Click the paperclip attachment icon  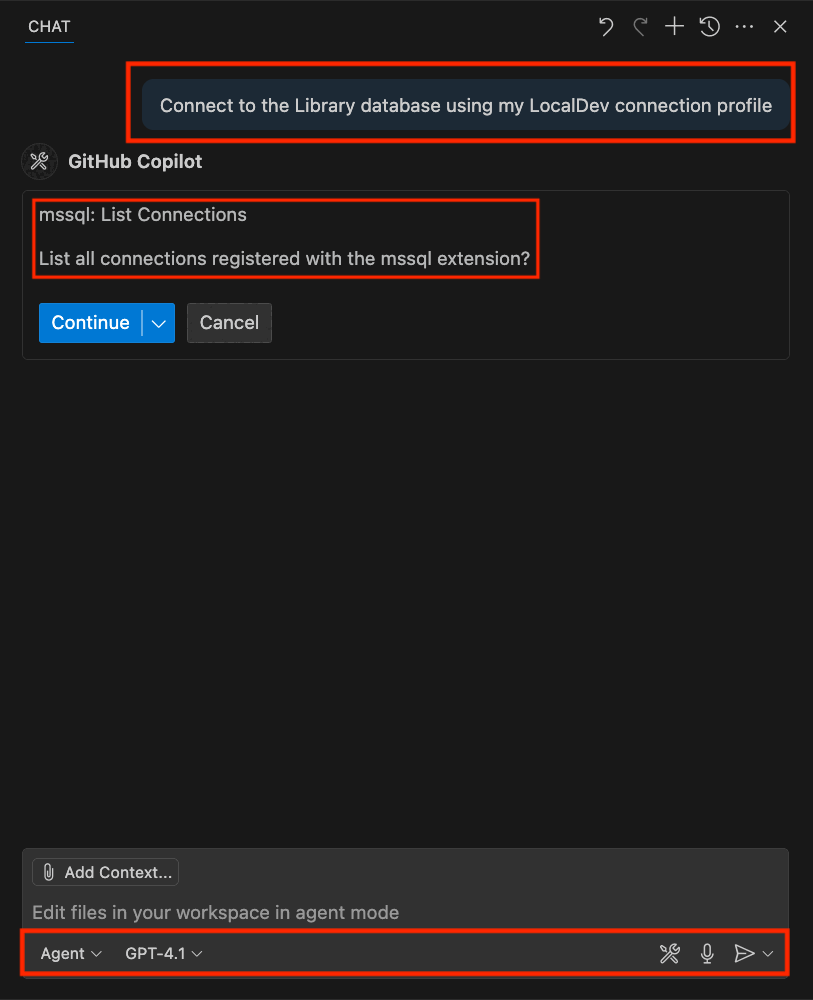(49, 871)
